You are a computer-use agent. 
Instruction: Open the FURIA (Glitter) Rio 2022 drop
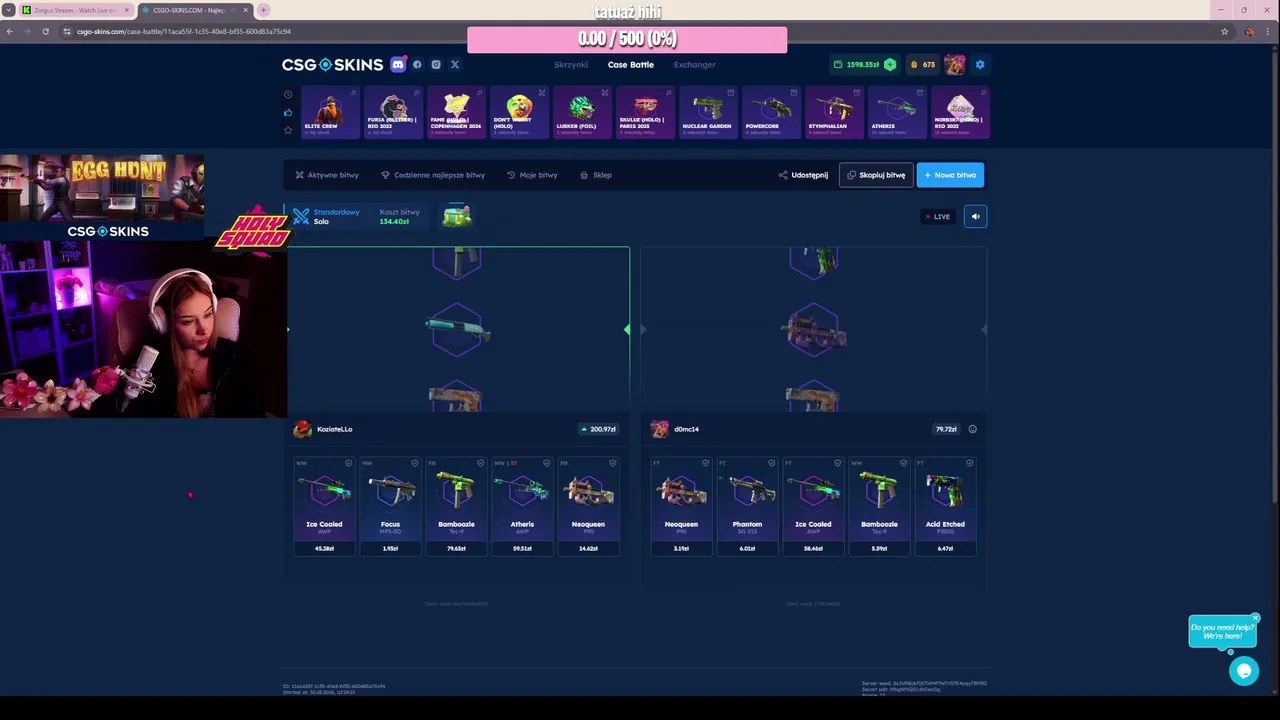[392, 112]
